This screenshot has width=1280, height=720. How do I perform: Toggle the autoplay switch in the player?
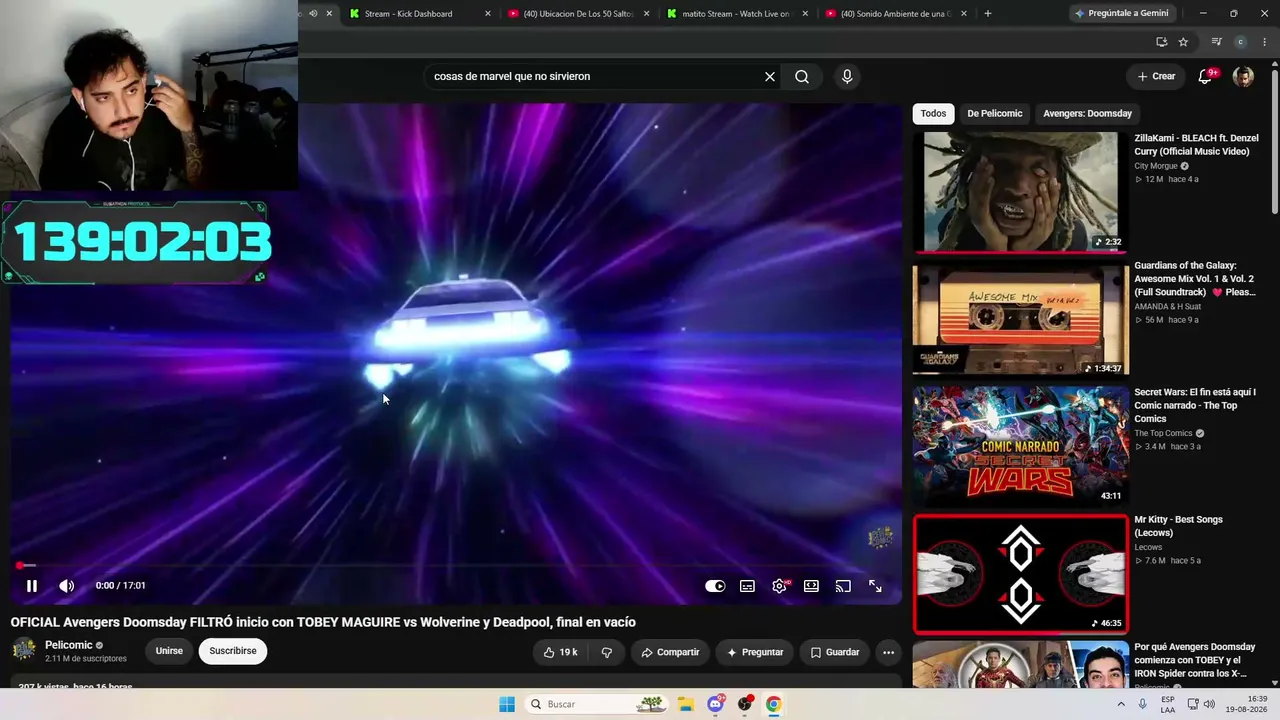[x=715, y=586]
